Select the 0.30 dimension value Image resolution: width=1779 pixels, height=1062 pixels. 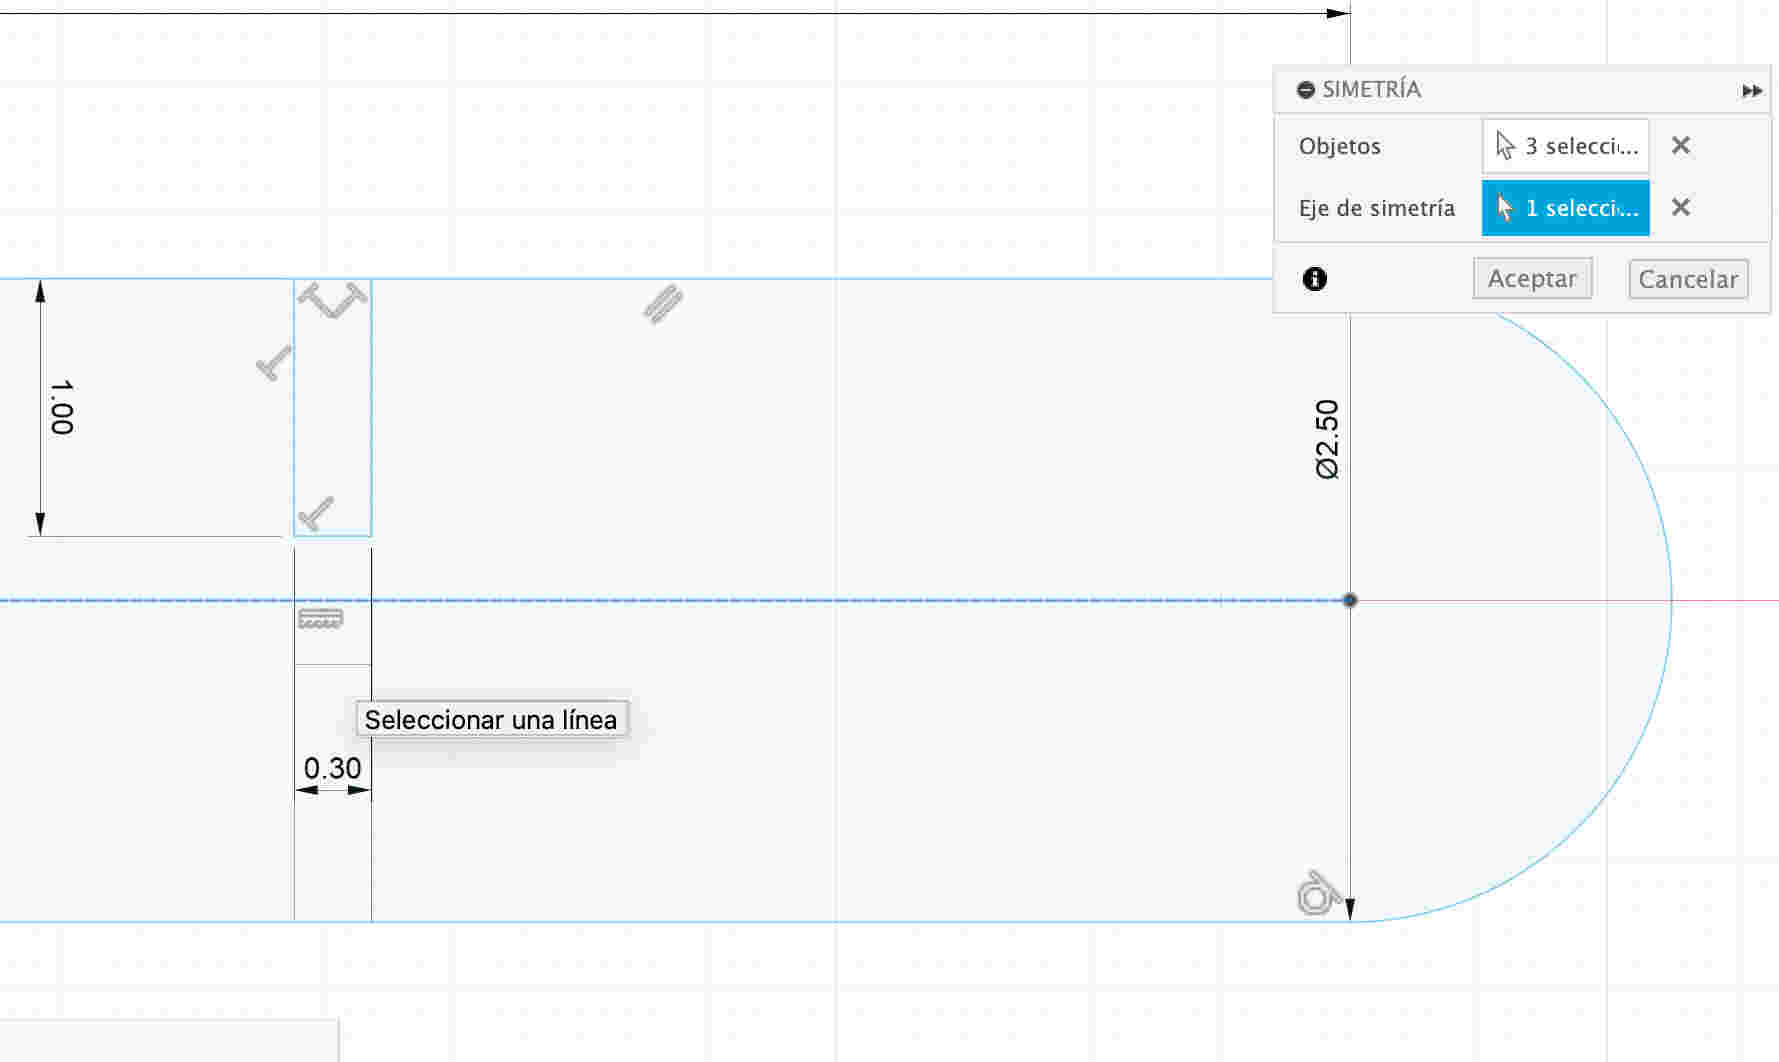(332, 768)
